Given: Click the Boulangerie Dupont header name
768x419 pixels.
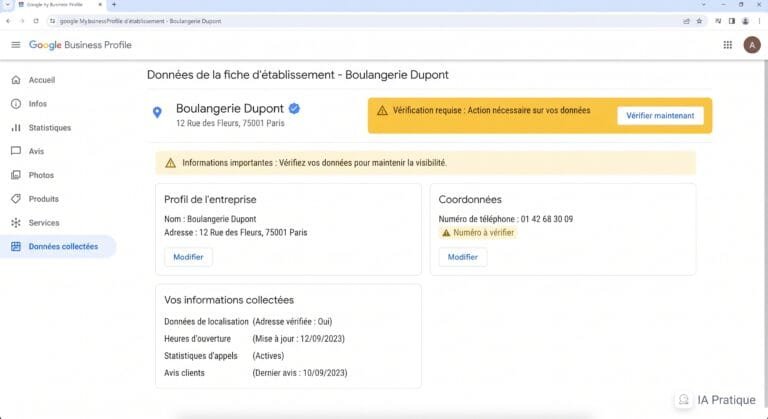Looking at the screenshot, I should (x=230, y=108).
